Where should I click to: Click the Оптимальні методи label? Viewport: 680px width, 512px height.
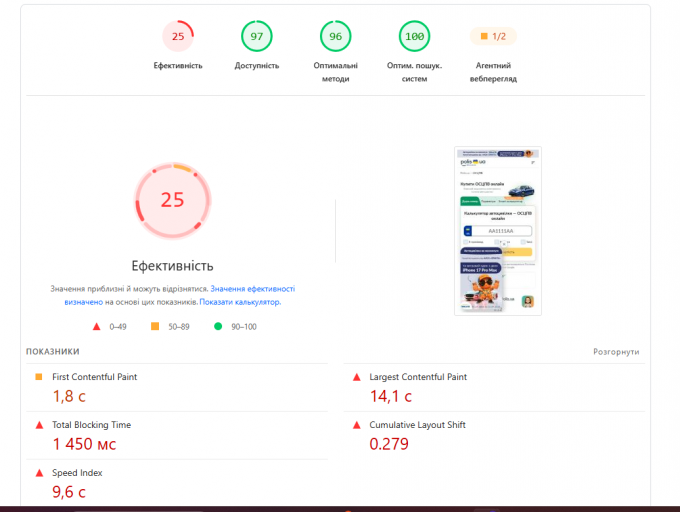[336, 72]
